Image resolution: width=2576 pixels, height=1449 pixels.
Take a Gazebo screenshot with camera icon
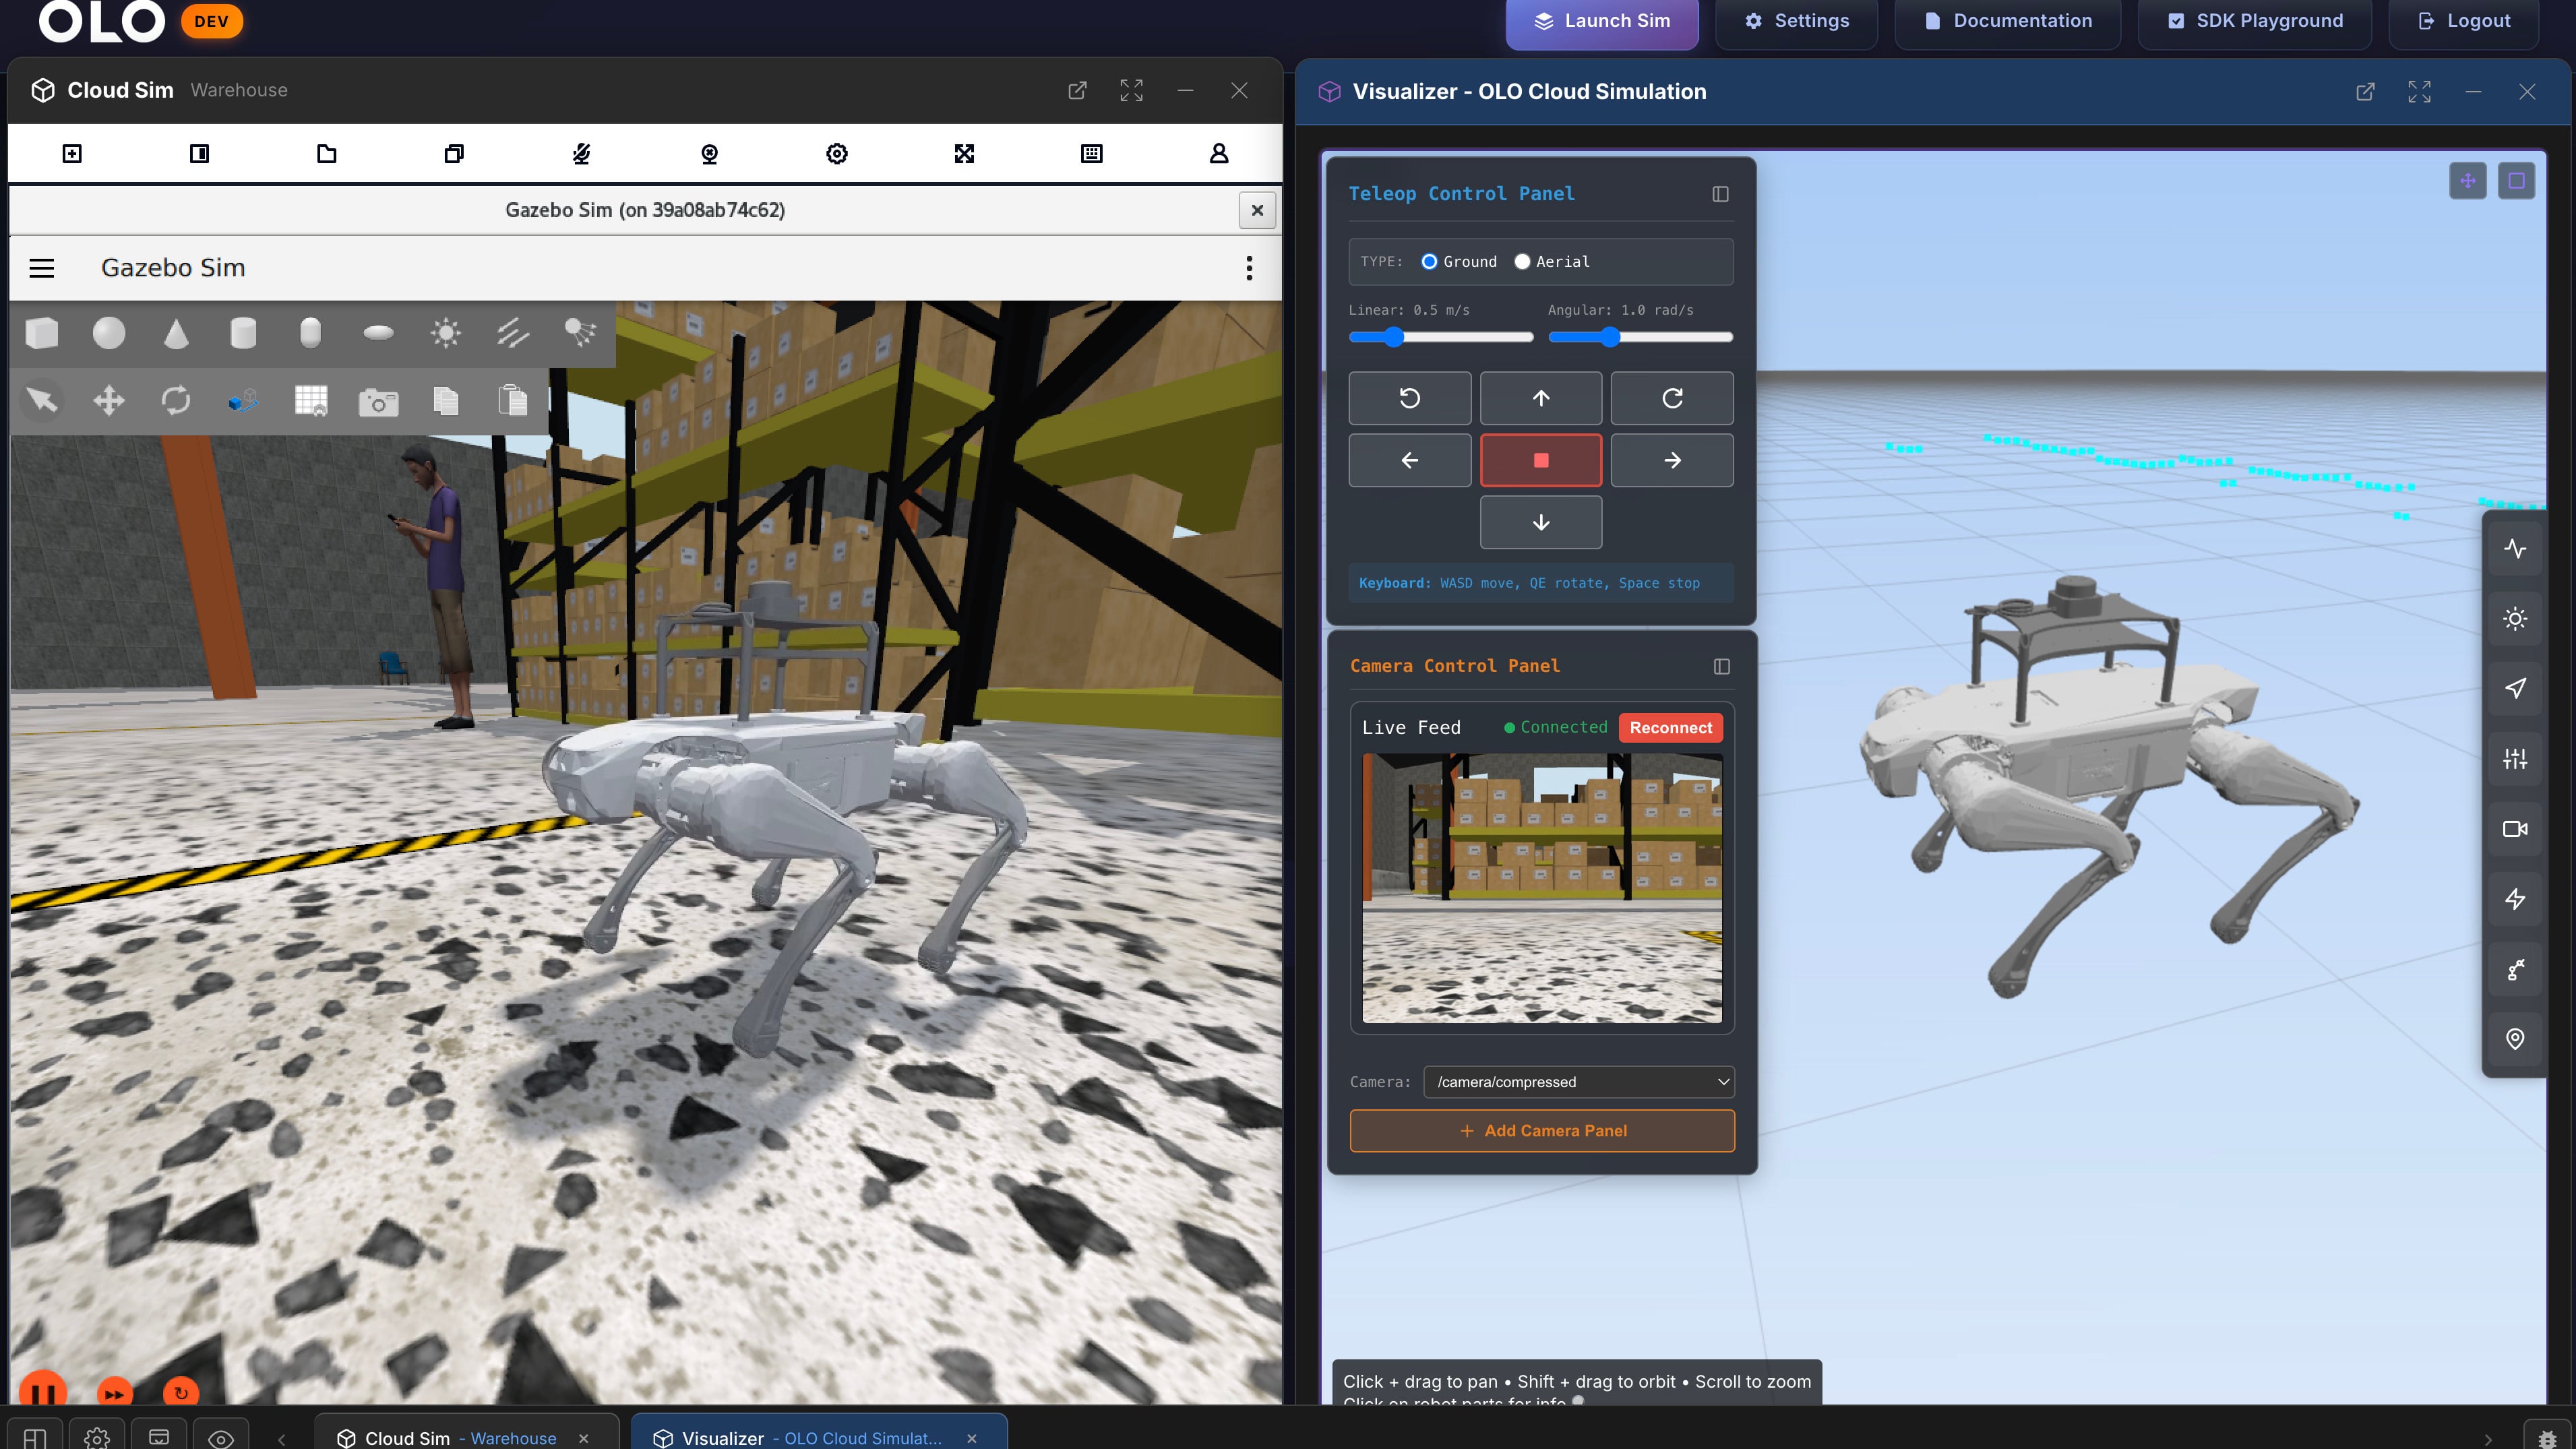click(x=378, y=401)
